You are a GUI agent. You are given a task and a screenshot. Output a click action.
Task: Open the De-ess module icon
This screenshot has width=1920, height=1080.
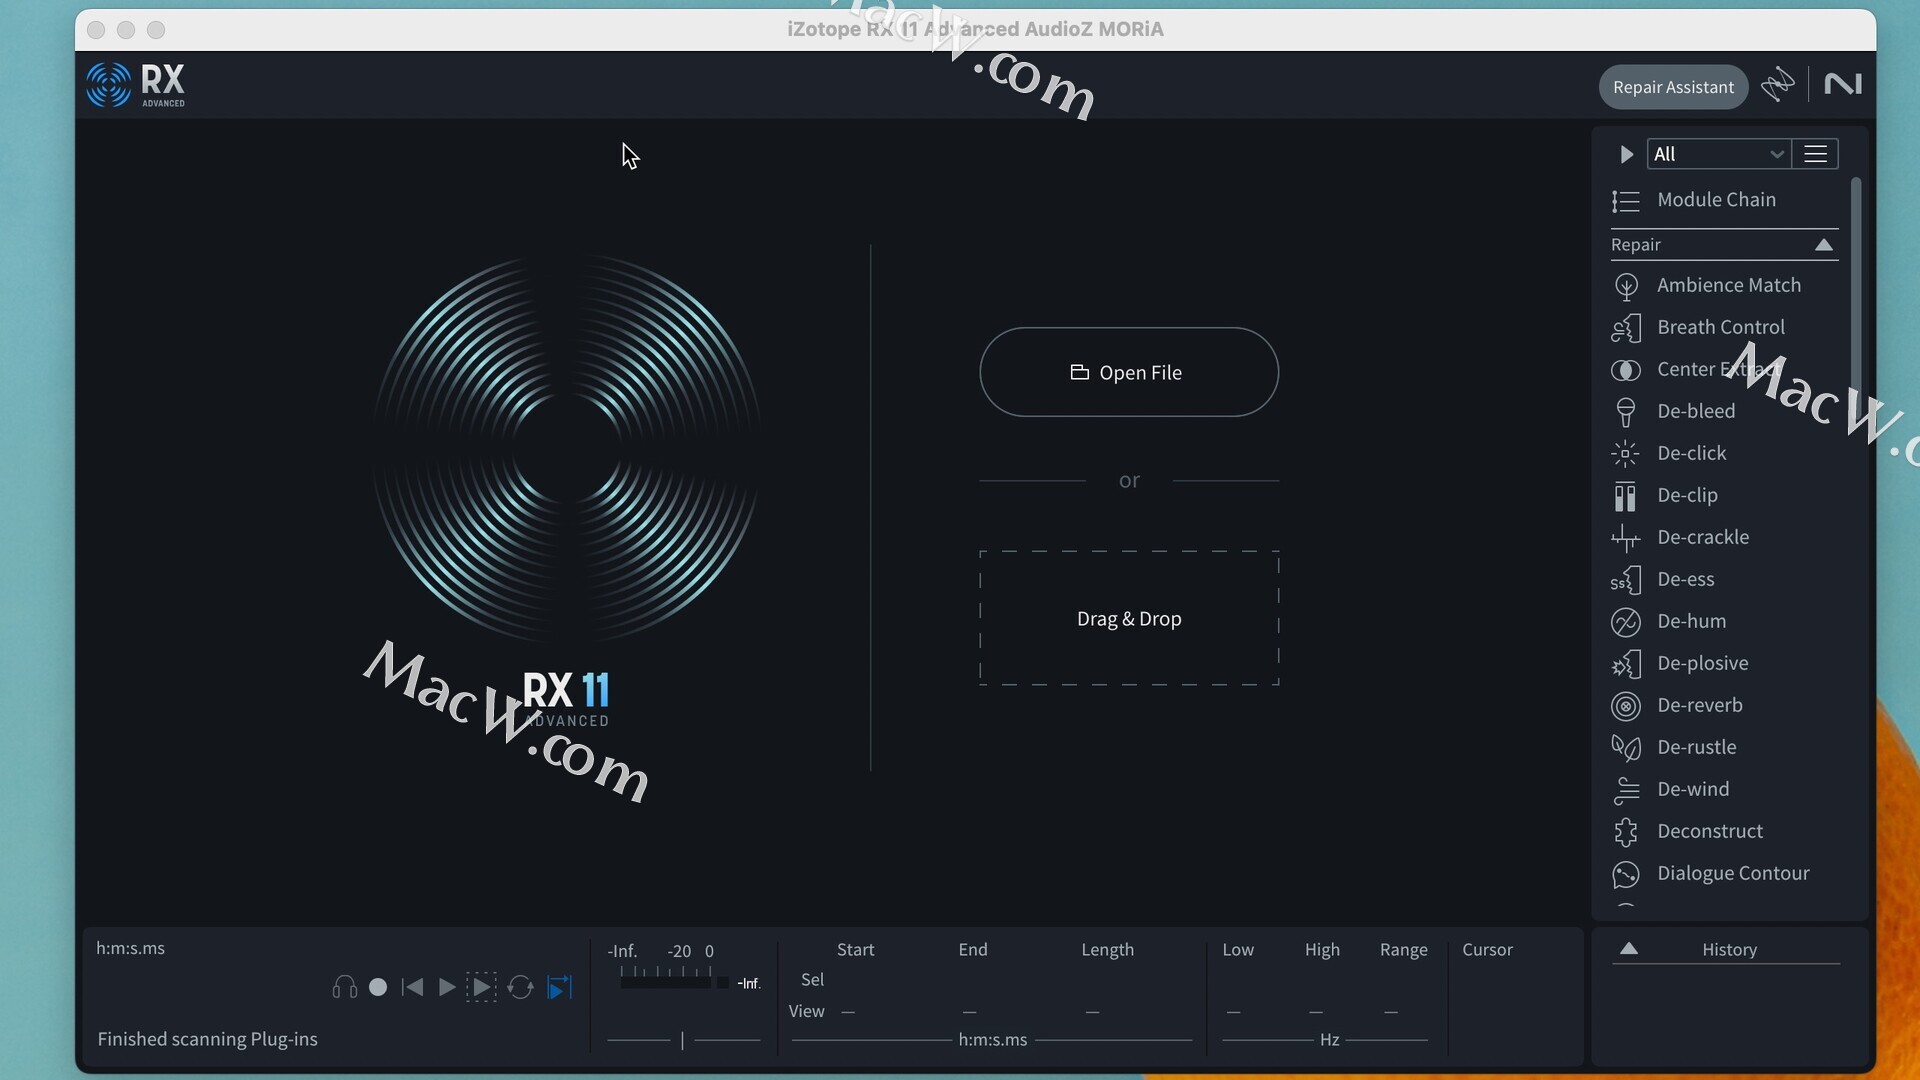(x=1626, y=580)
